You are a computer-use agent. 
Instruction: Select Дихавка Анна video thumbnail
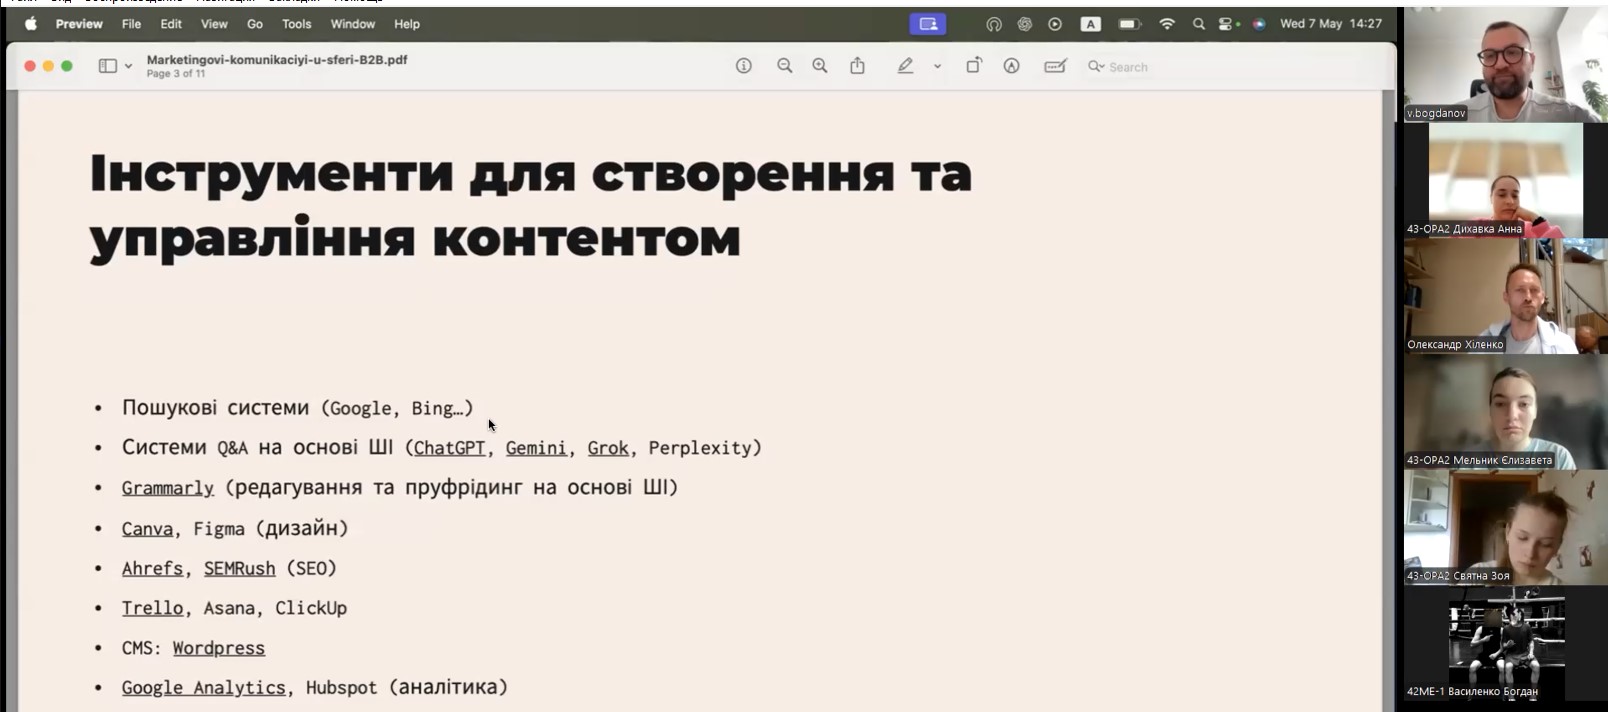tap(1505, 180)
